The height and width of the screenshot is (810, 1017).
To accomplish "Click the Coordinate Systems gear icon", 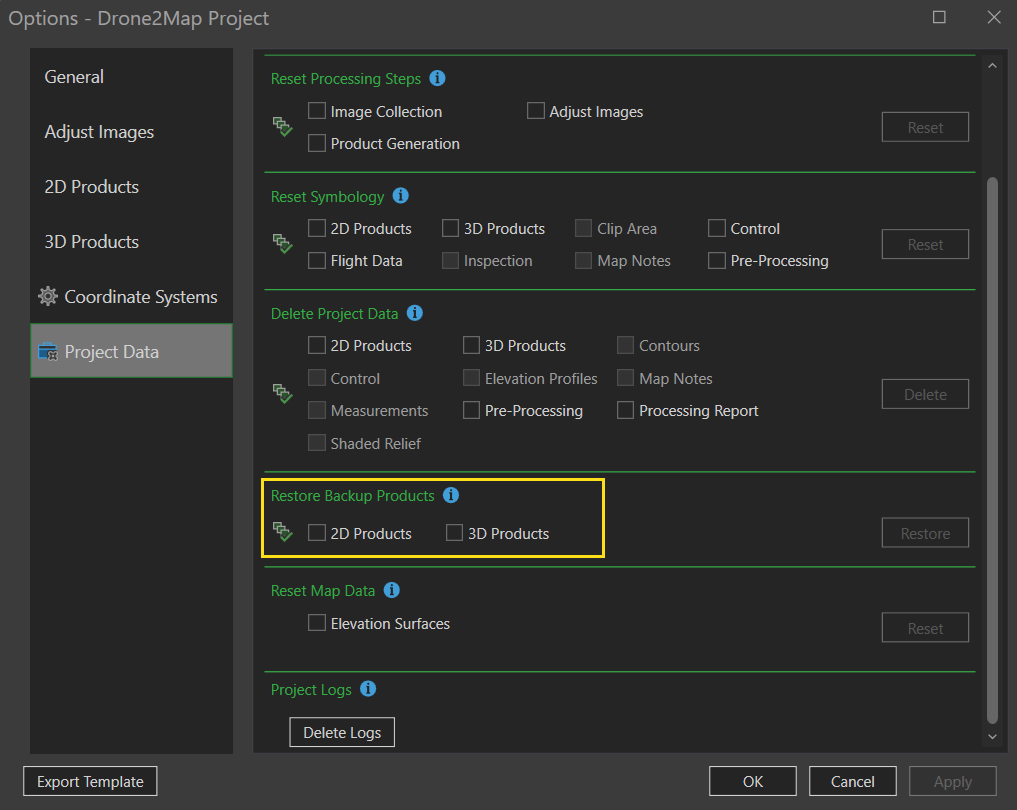I will [48, 296].
